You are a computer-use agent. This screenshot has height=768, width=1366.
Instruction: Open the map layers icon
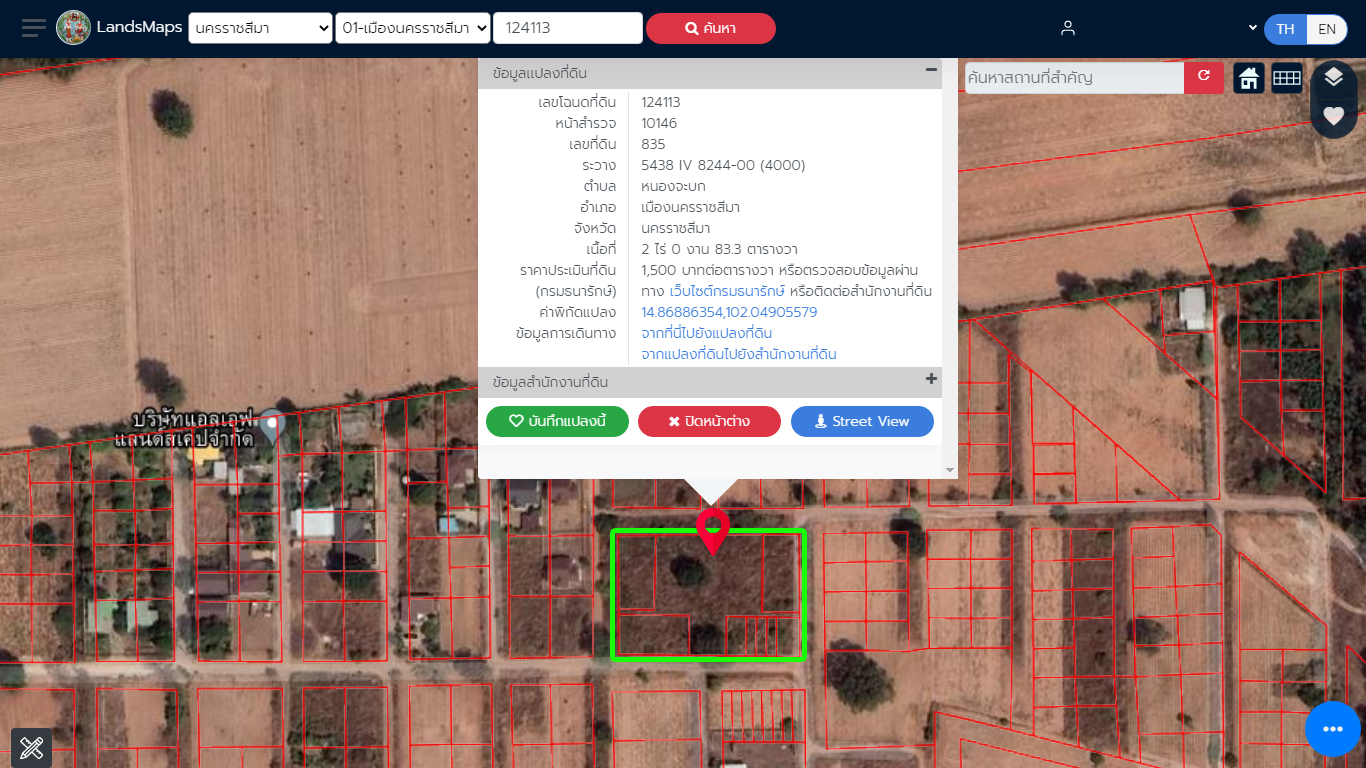tap(1333, 77)
